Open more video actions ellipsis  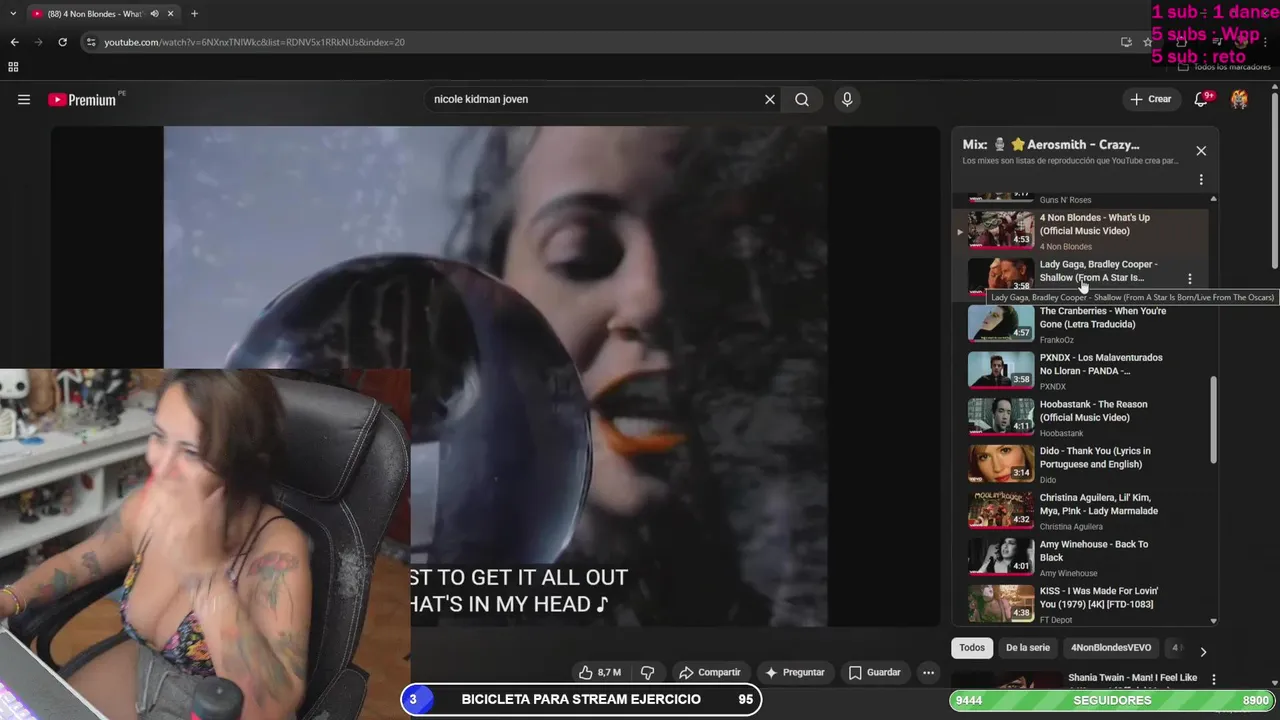[928, 672]
